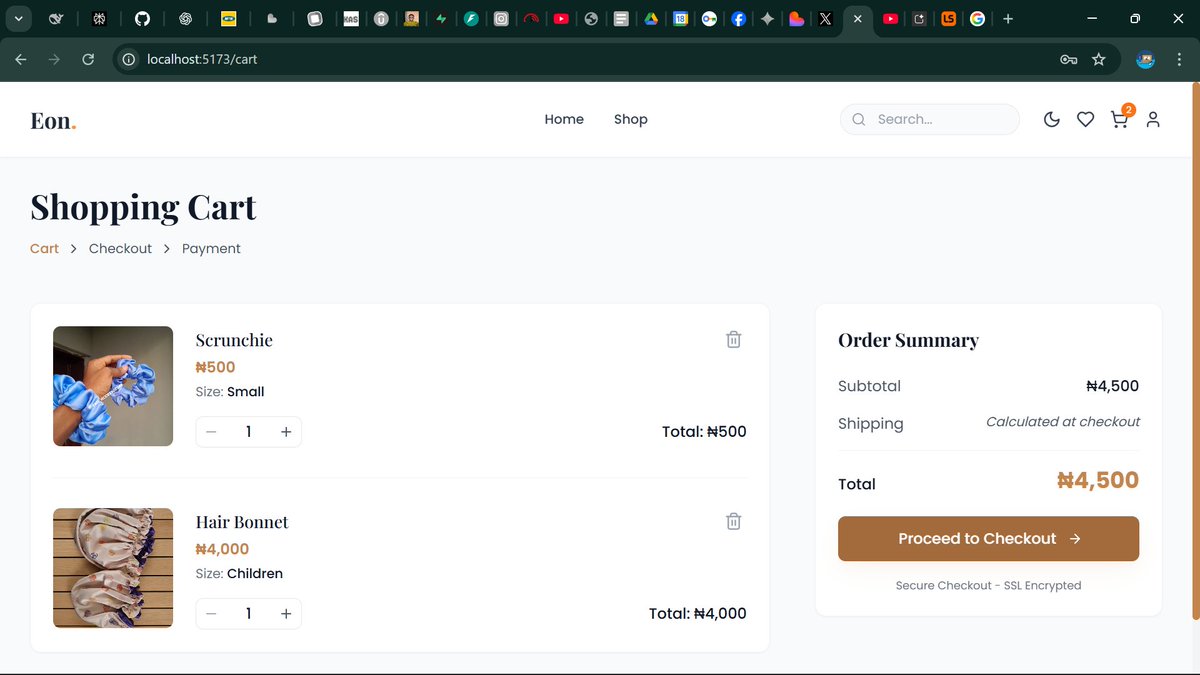The height and width of the screenshot is (675, 1200).
Task: Switch to the KAS tab
Action: click(351, 18)
